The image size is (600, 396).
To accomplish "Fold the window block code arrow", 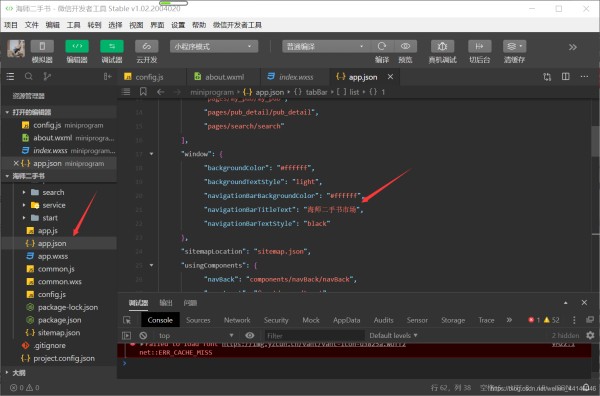I will [x=152, y=154].
